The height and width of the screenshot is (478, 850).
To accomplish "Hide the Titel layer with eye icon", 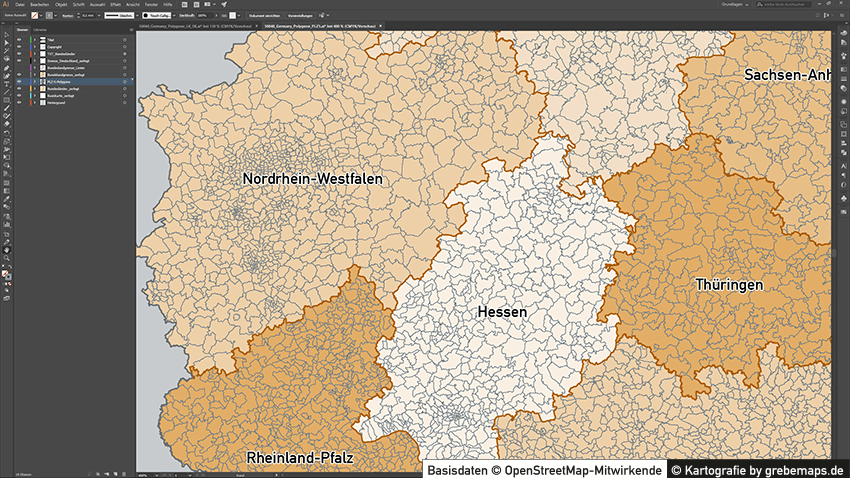I will [x=19, y=39].
